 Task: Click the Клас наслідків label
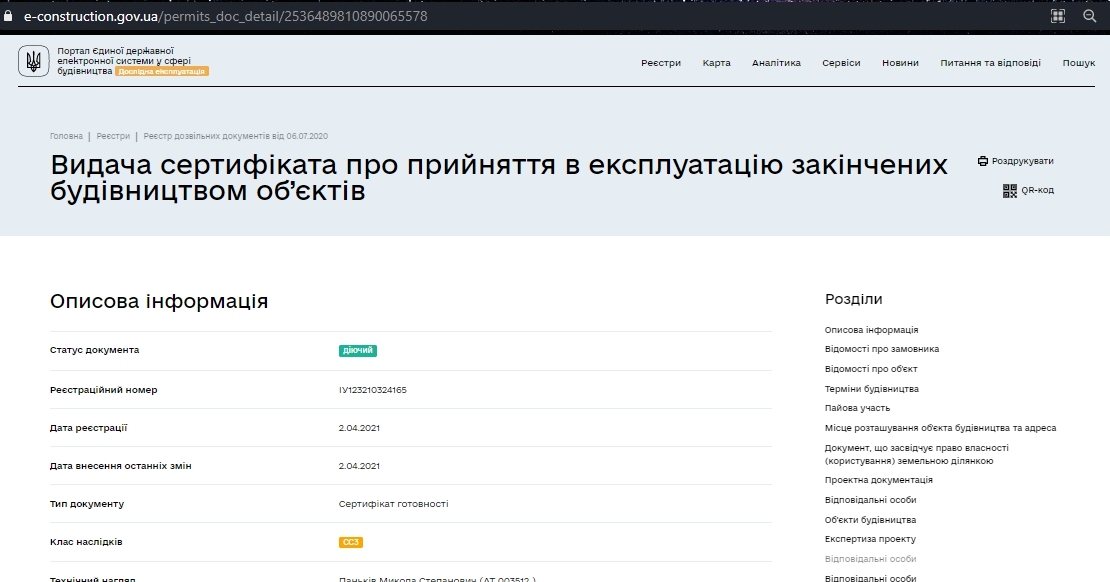tap(86, 542)
